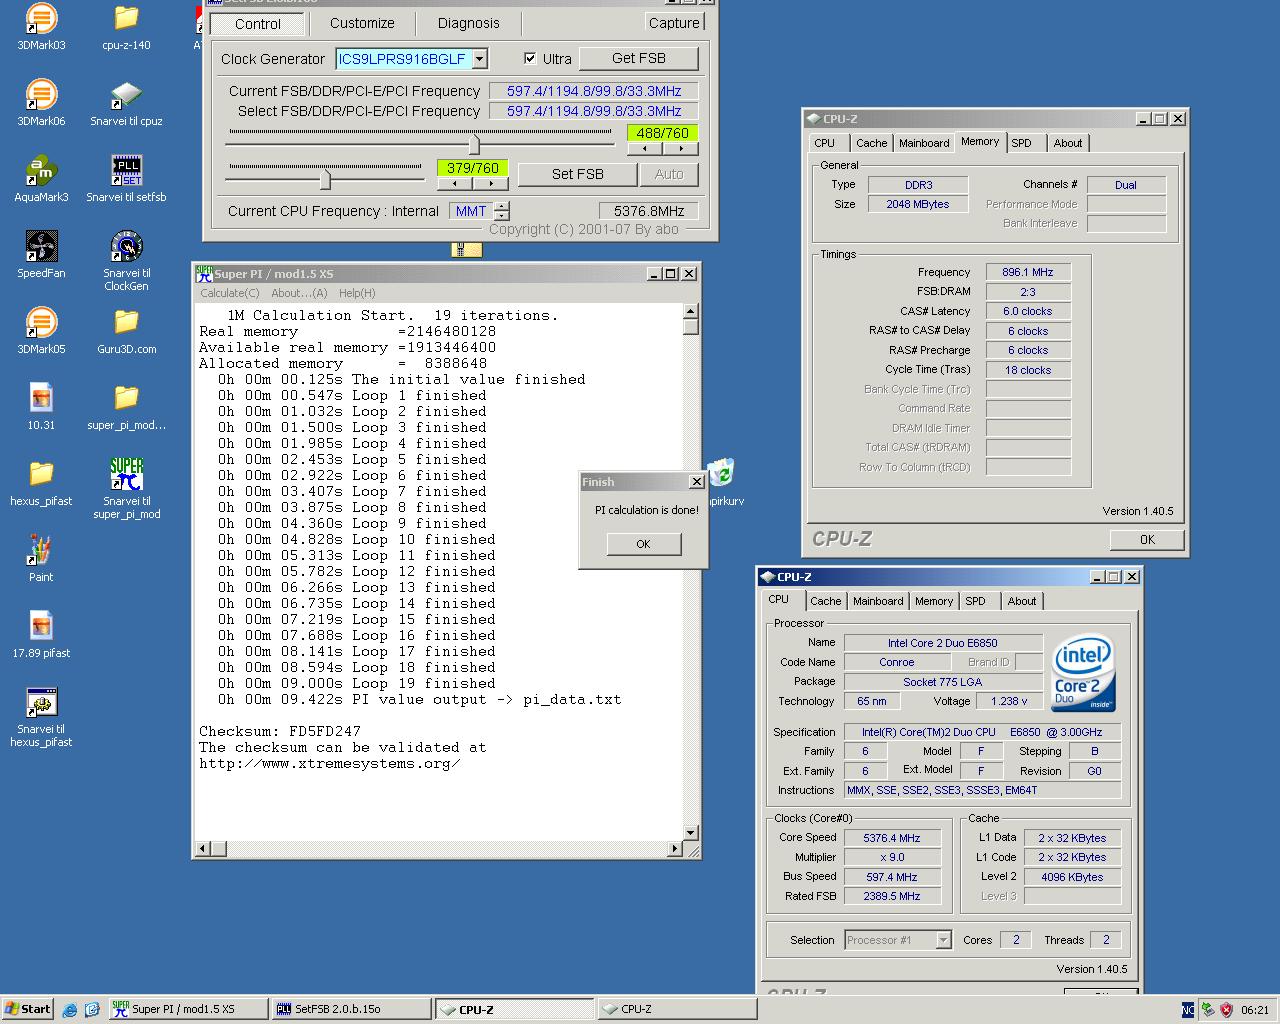
Task: Select Cache tab in CPU-Z CPU window
Action: (x=825, y=601)
